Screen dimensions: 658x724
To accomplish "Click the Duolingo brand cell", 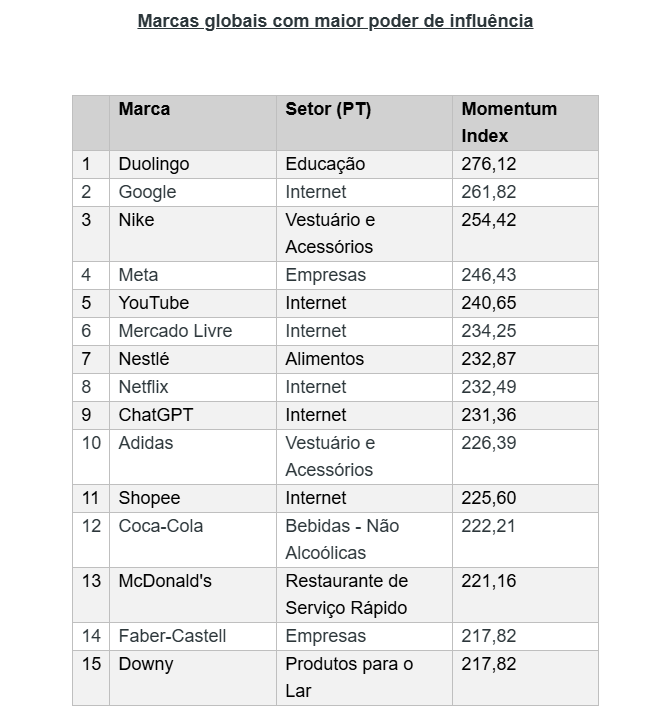I will pyautogui.click(x=154, y=164).
